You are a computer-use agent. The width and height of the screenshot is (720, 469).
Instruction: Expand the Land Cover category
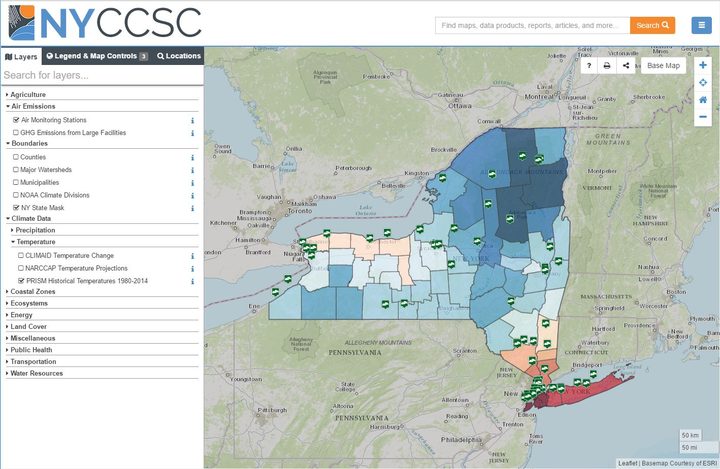pyautogui.click(x=27, y=327)
